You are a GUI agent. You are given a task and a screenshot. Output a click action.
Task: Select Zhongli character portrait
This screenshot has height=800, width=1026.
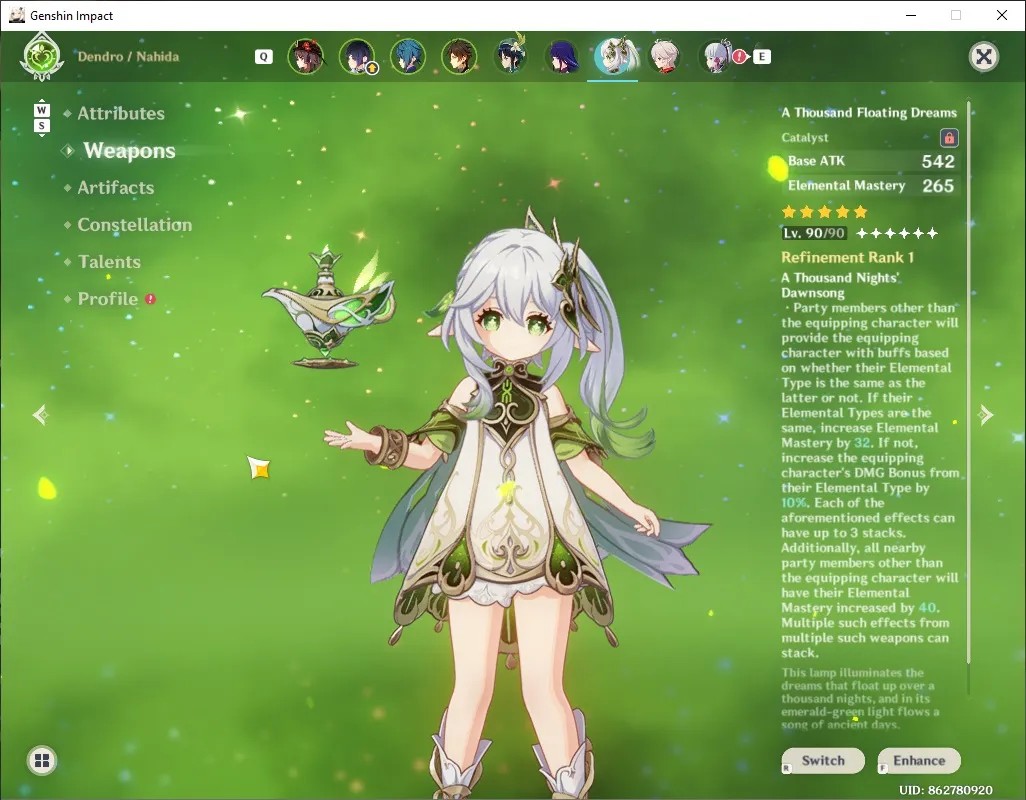pyautogui.click(x=459, y=57)
